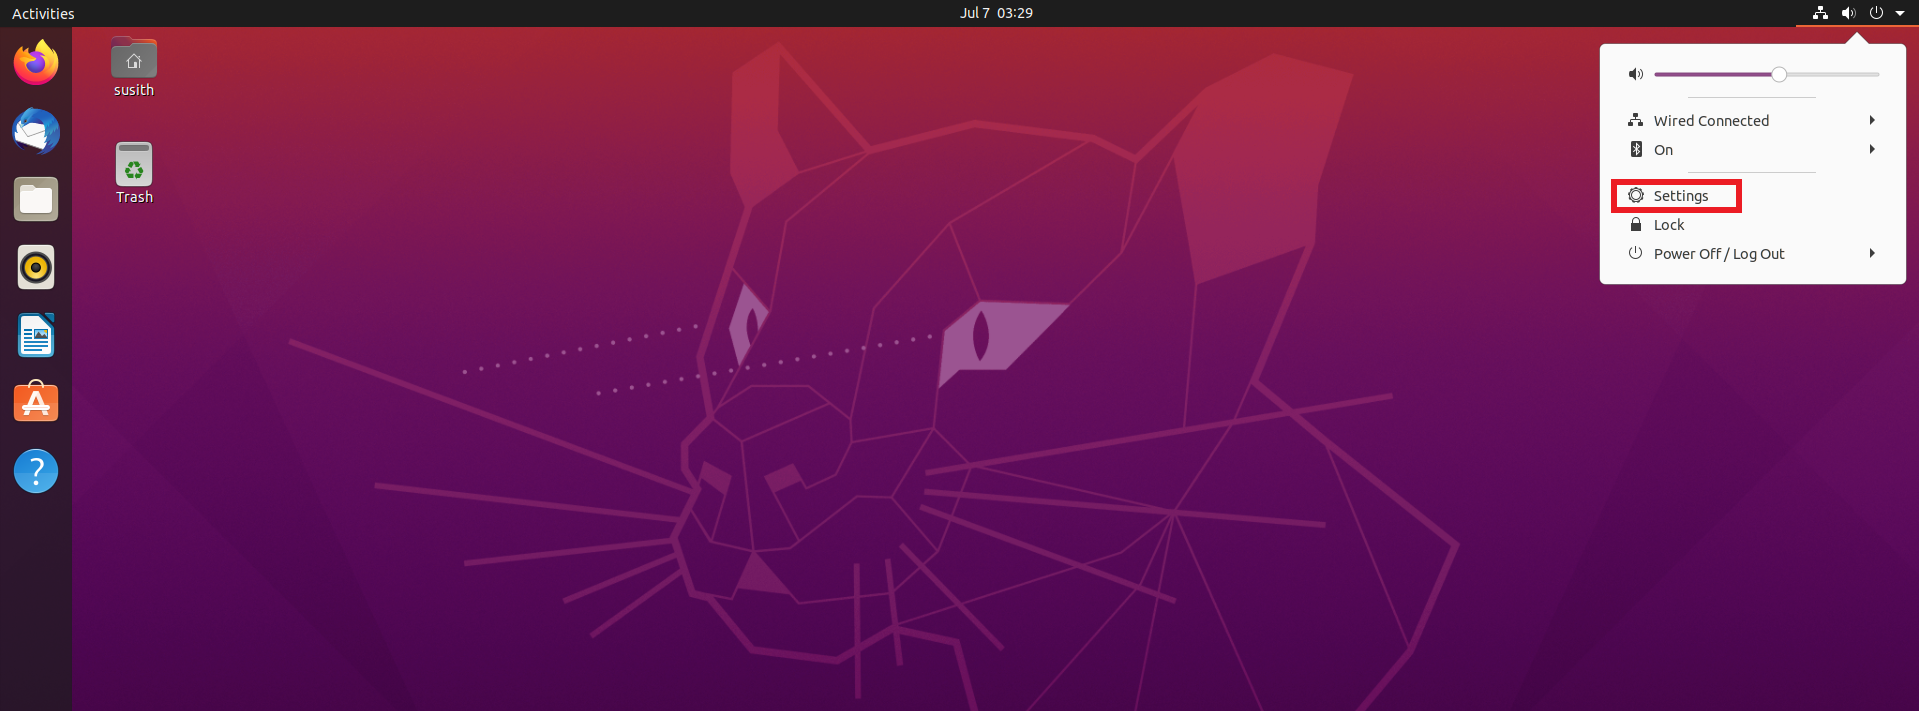Open LibreOffice Writer from the dock
Screen dimensions: 1919x711
[36, 336]
